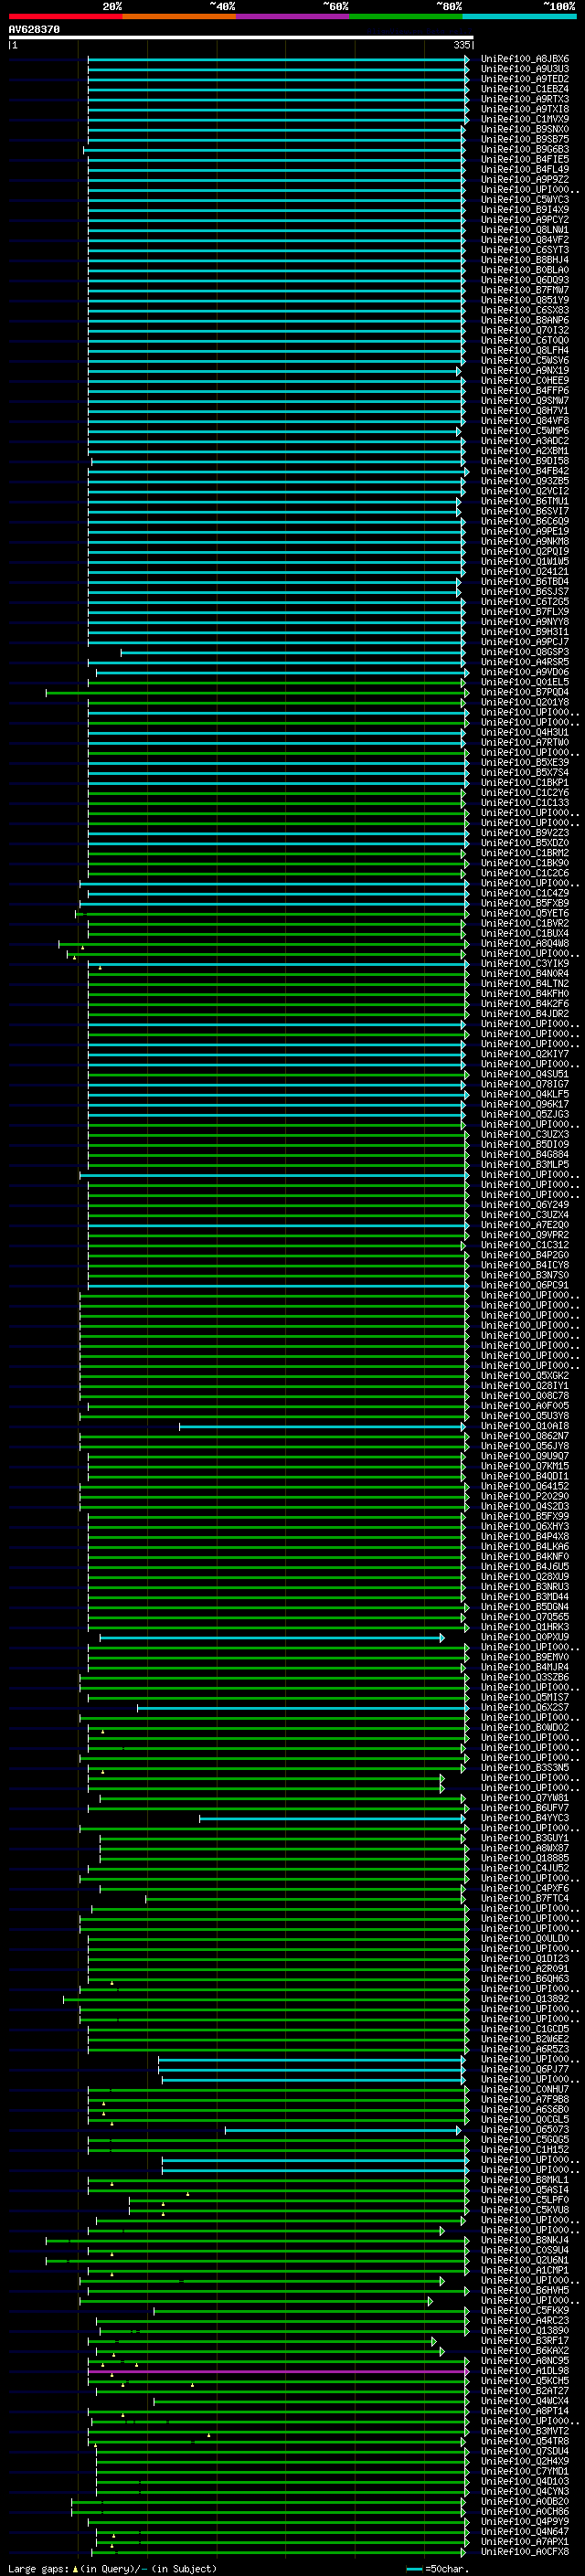This screenshot has height=2576, width=585.
Task: Select the UniRef100_B6UFV7 label
Action: [525, 1808]
